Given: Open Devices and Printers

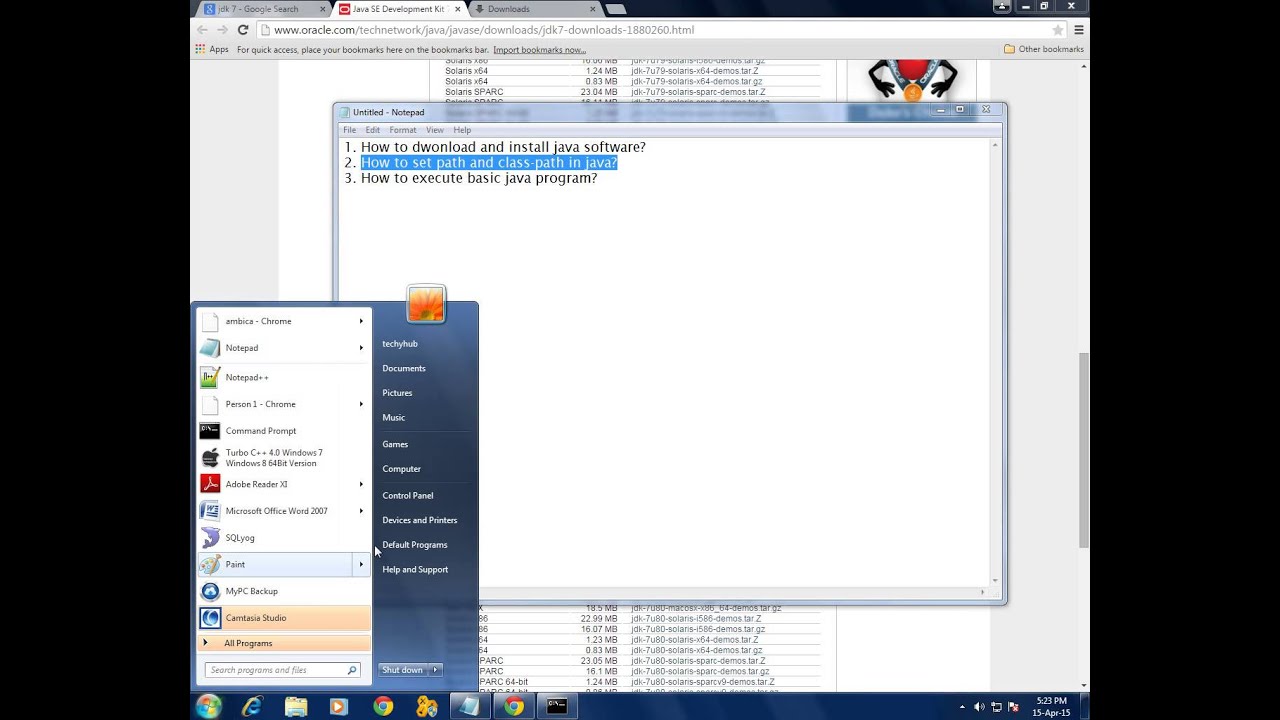Looking at the screenshot, I should tap(420, 520).
